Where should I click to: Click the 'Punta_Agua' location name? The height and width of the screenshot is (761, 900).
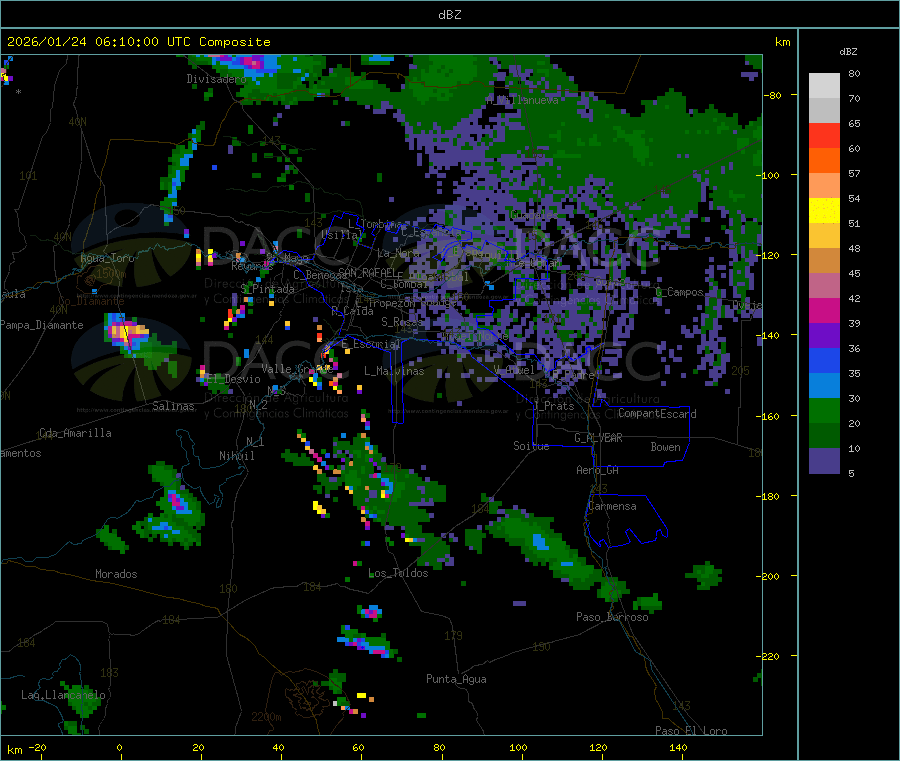(x=456, y=680)
